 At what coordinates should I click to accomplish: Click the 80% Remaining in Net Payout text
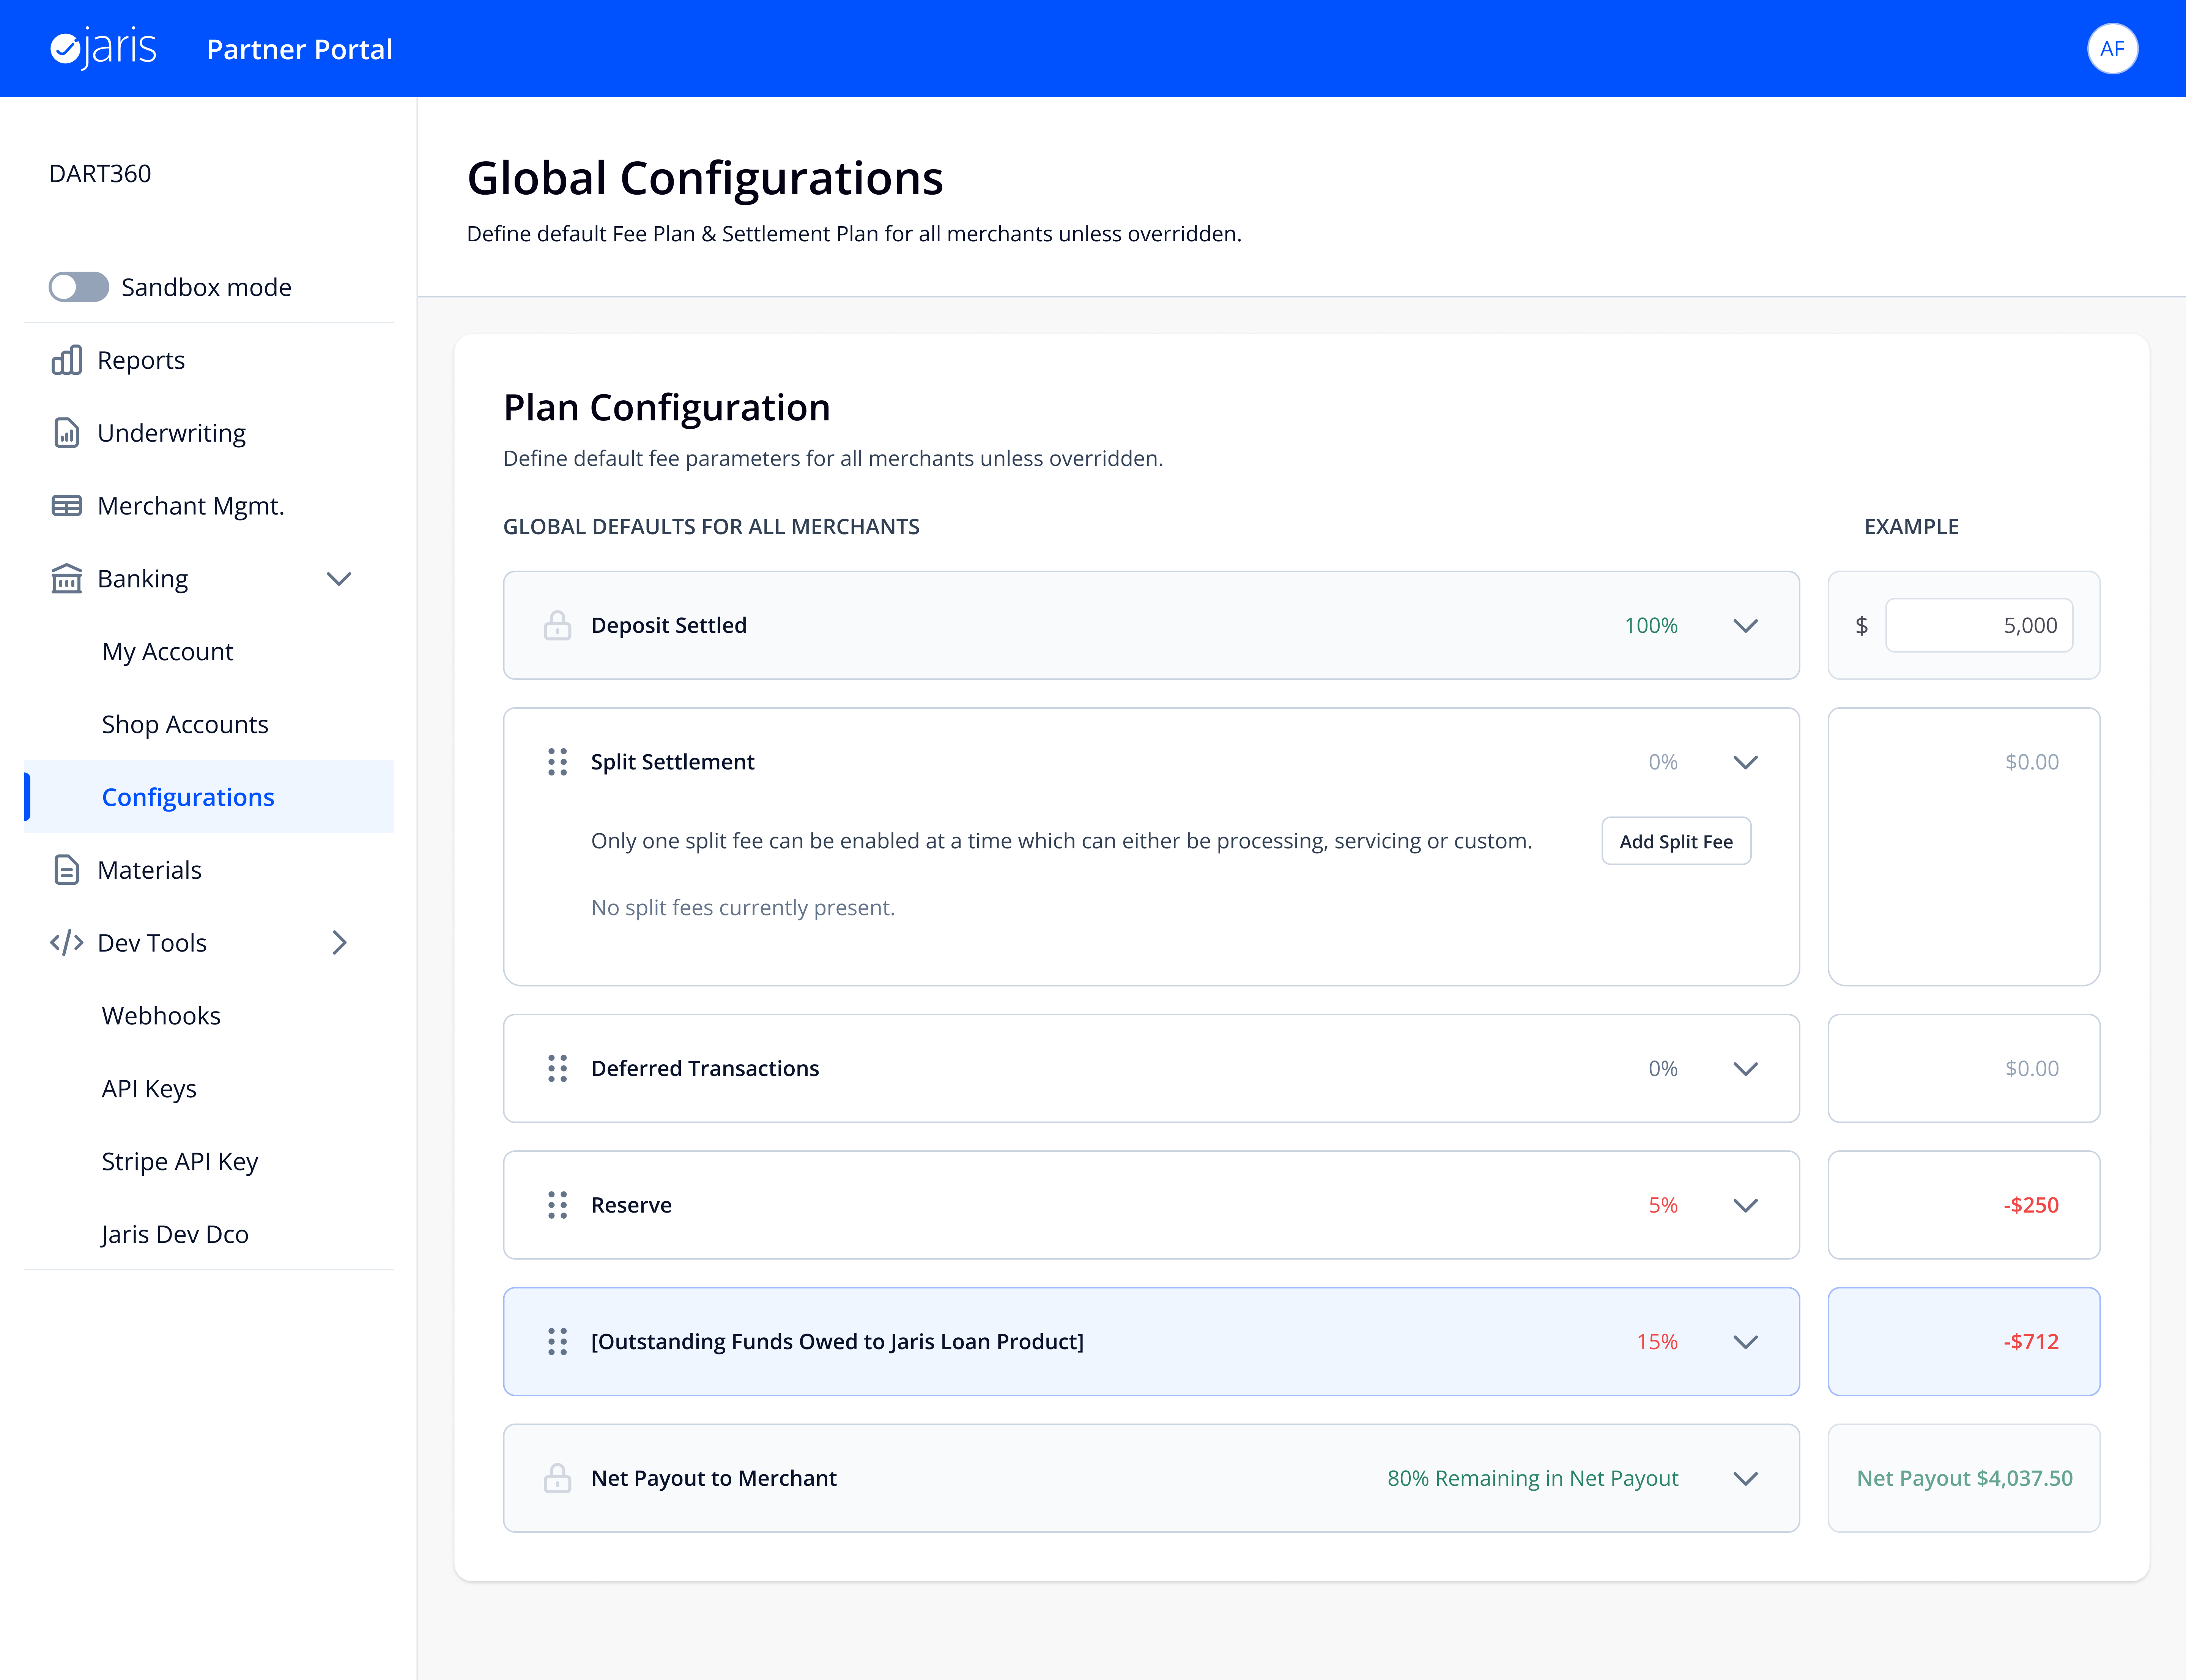1533,1478
